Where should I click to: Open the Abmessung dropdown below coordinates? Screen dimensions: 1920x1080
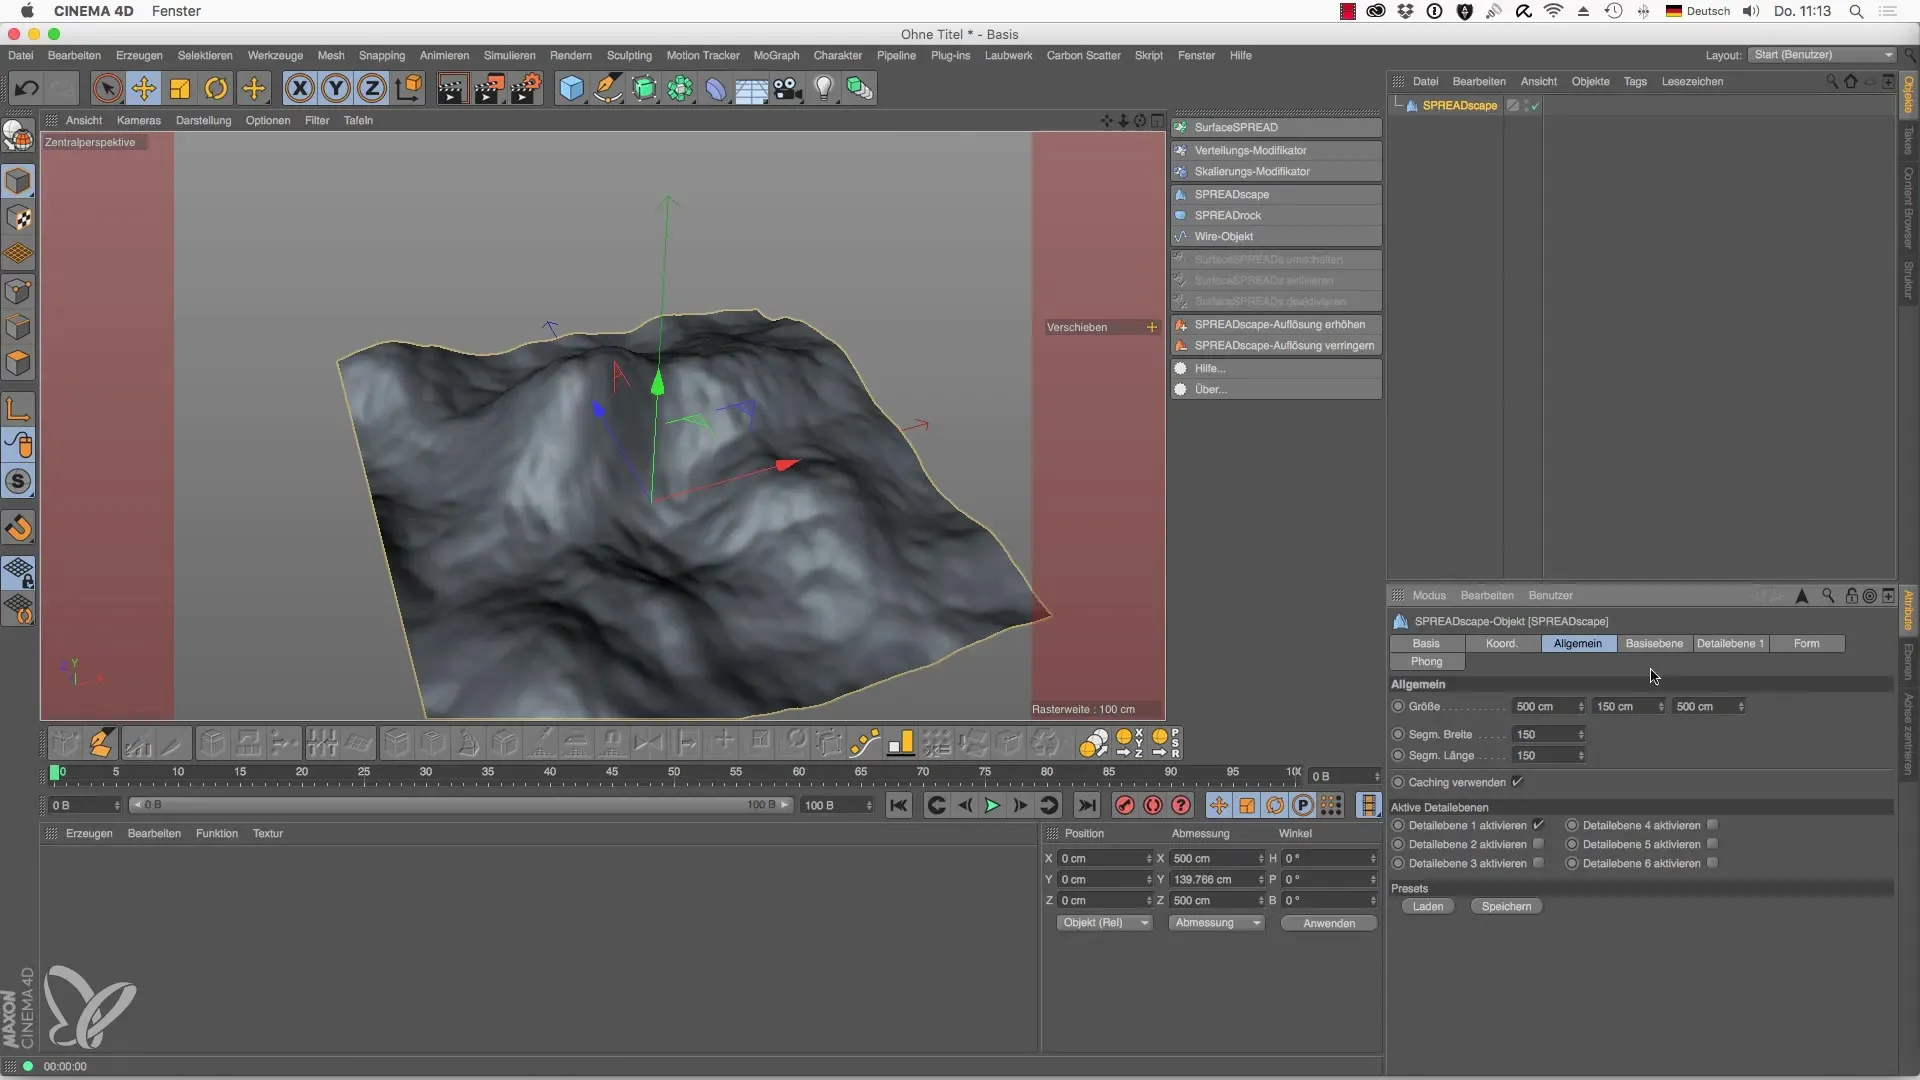tap(1216, 923)
